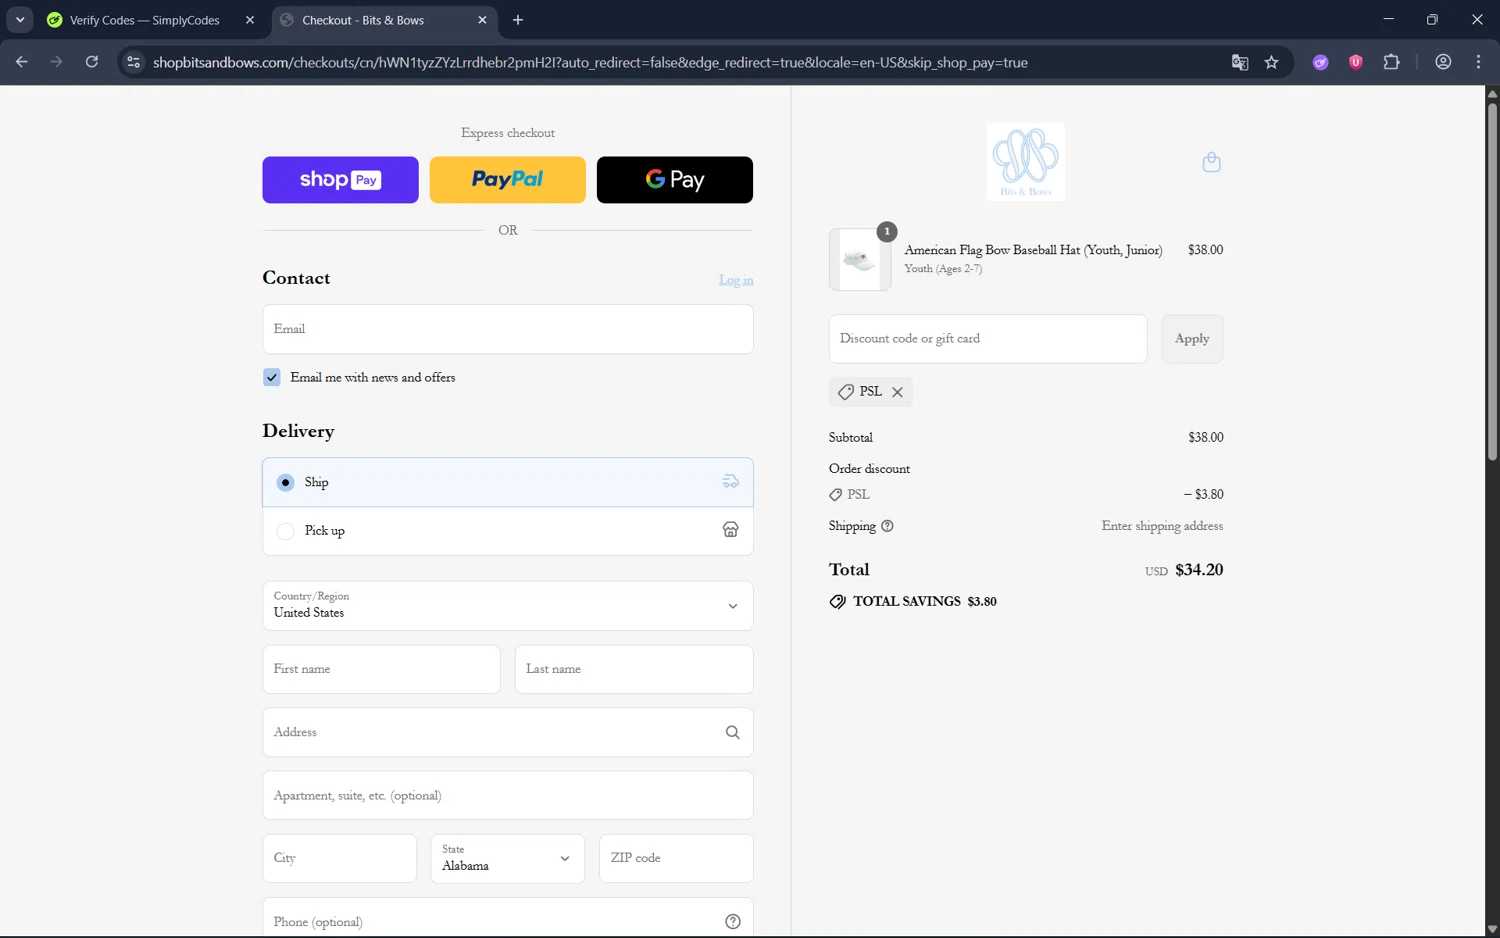The width and height of the screenshot is (1500, 938).
Task: Open the Extensions puzzle icon
Action: click(x=1391, y=62)
